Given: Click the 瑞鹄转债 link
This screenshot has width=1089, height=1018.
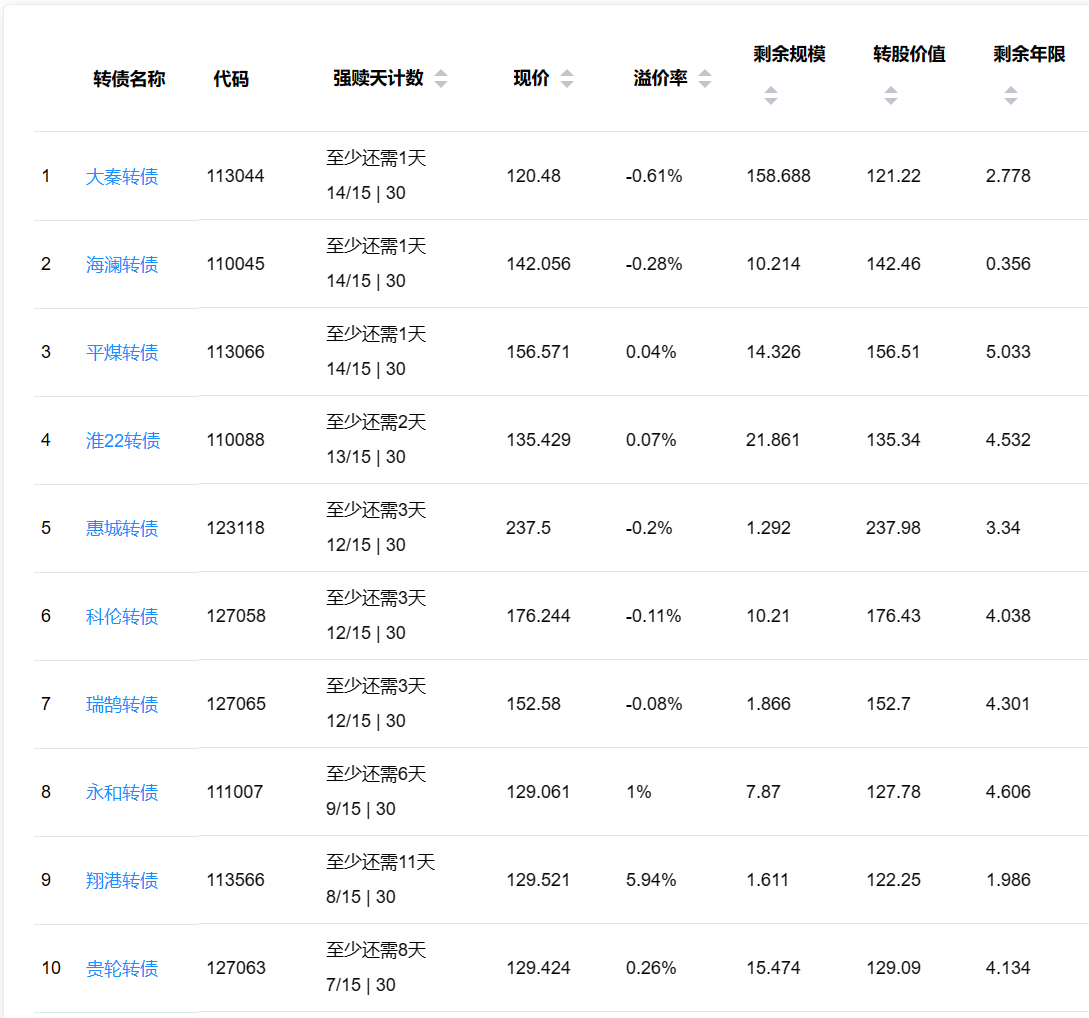Looking at the screenshot, I should pyautogui.click(x=122, y=705).
